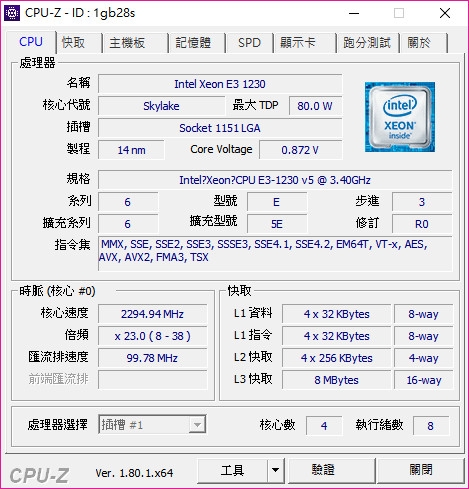Click the L1 資料 8-way value
Viewport: 469px width, 489px height.
click(423, 314)
